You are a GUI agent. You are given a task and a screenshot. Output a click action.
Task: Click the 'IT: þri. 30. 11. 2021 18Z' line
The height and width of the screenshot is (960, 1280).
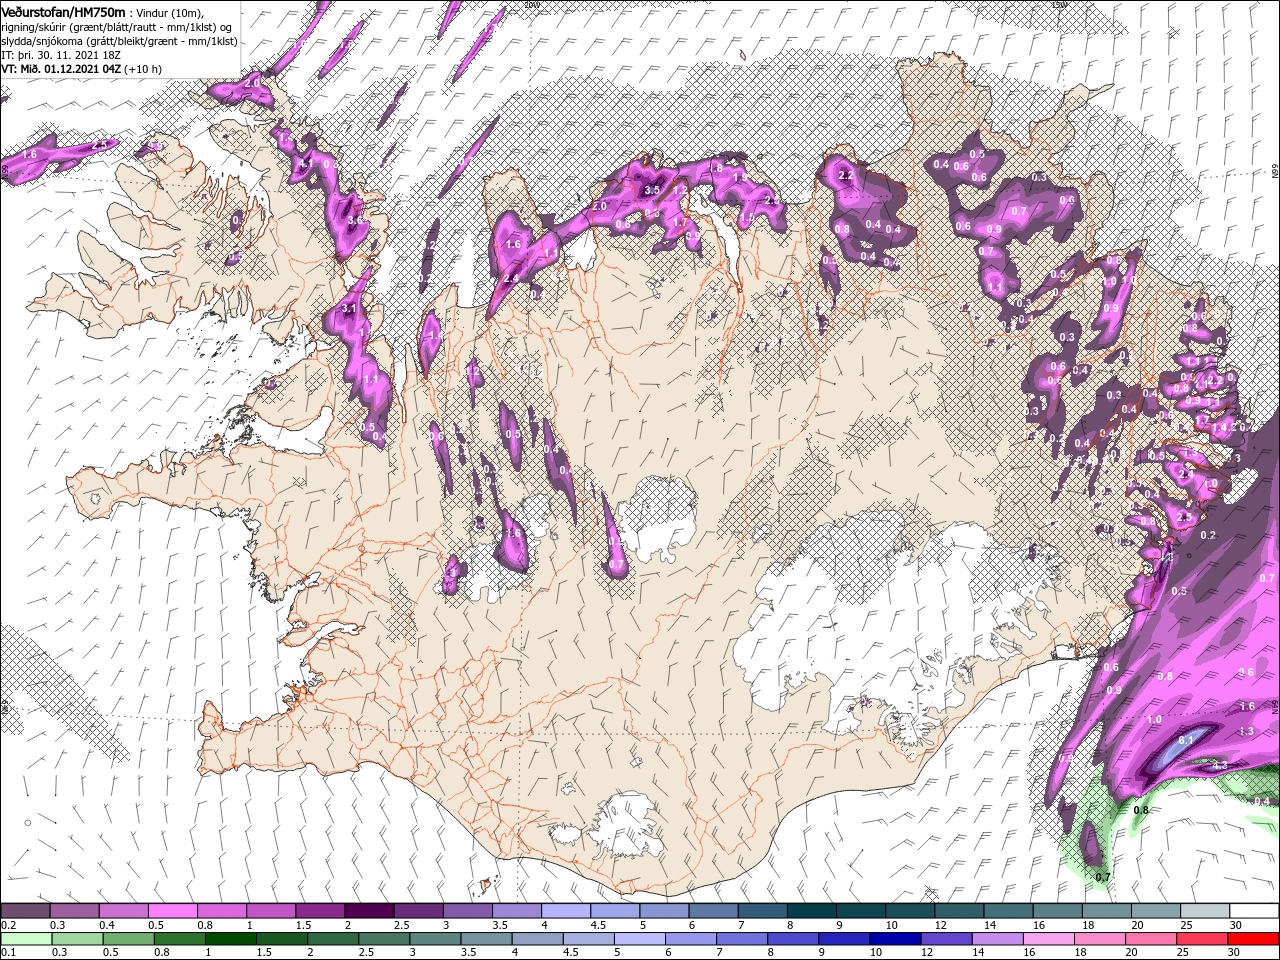[61, 55]
